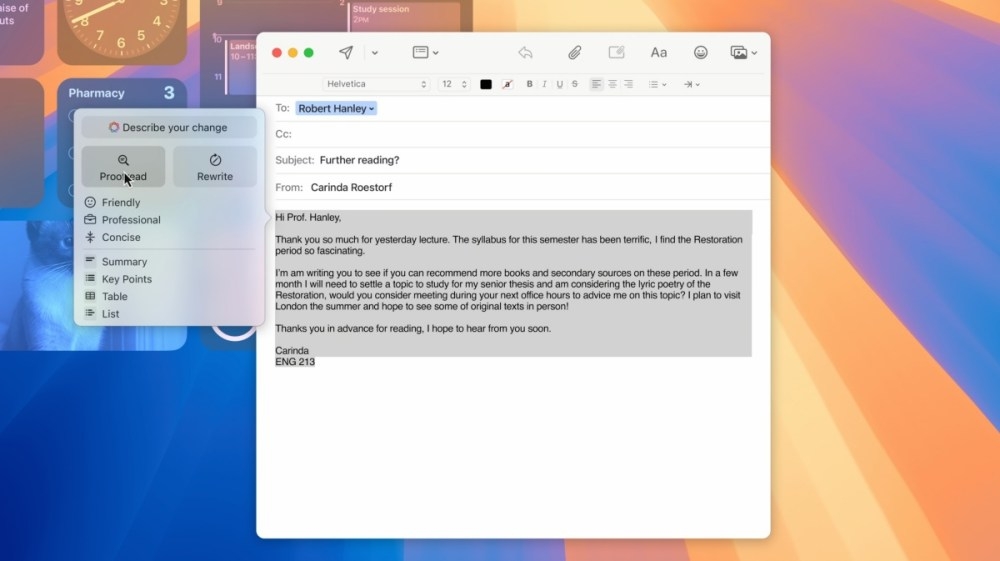Viewport: 1000px width, 561px height.
Task: Toggle underline formatting
Action: coord(559,84)
